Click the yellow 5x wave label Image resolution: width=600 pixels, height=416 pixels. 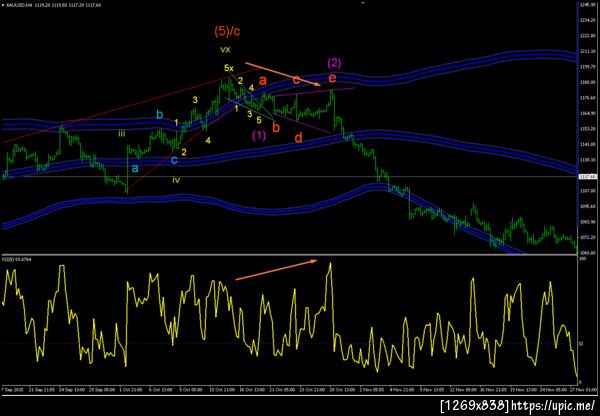(229, 68)
